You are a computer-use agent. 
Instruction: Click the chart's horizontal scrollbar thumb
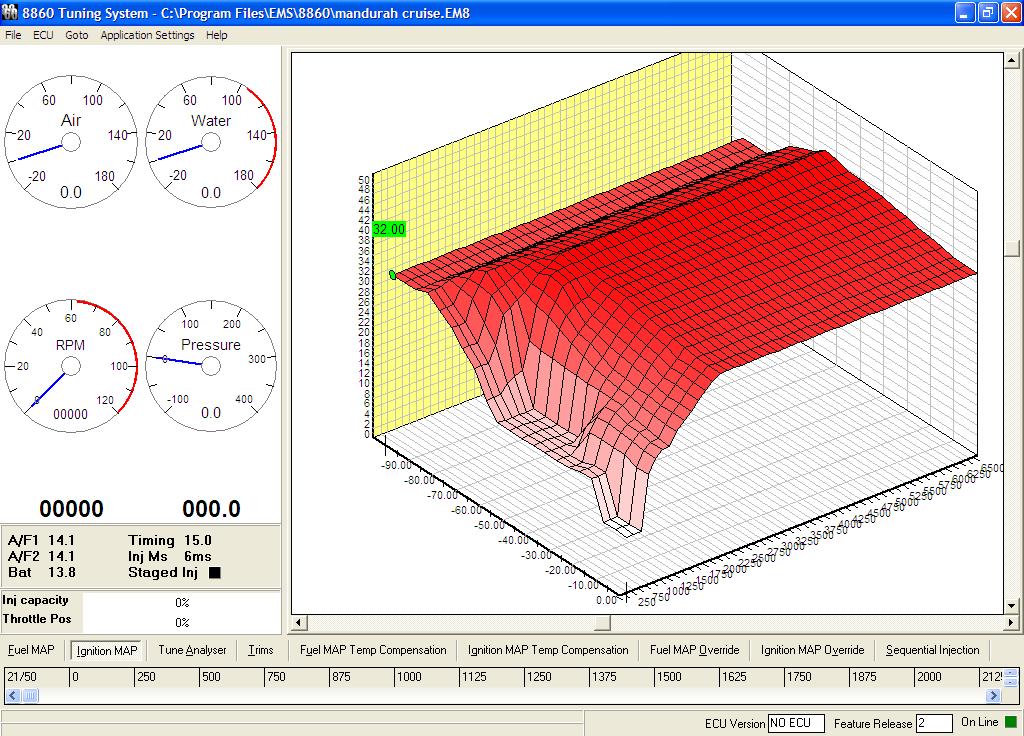click(x=601, y=623)
